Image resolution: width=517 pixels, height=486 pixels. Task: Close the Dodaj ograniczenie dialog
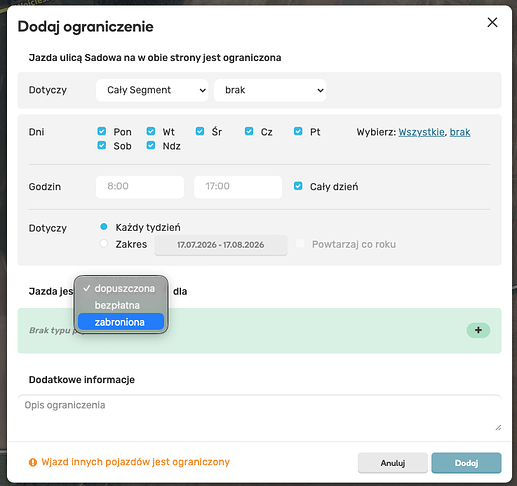coord(492,23)
